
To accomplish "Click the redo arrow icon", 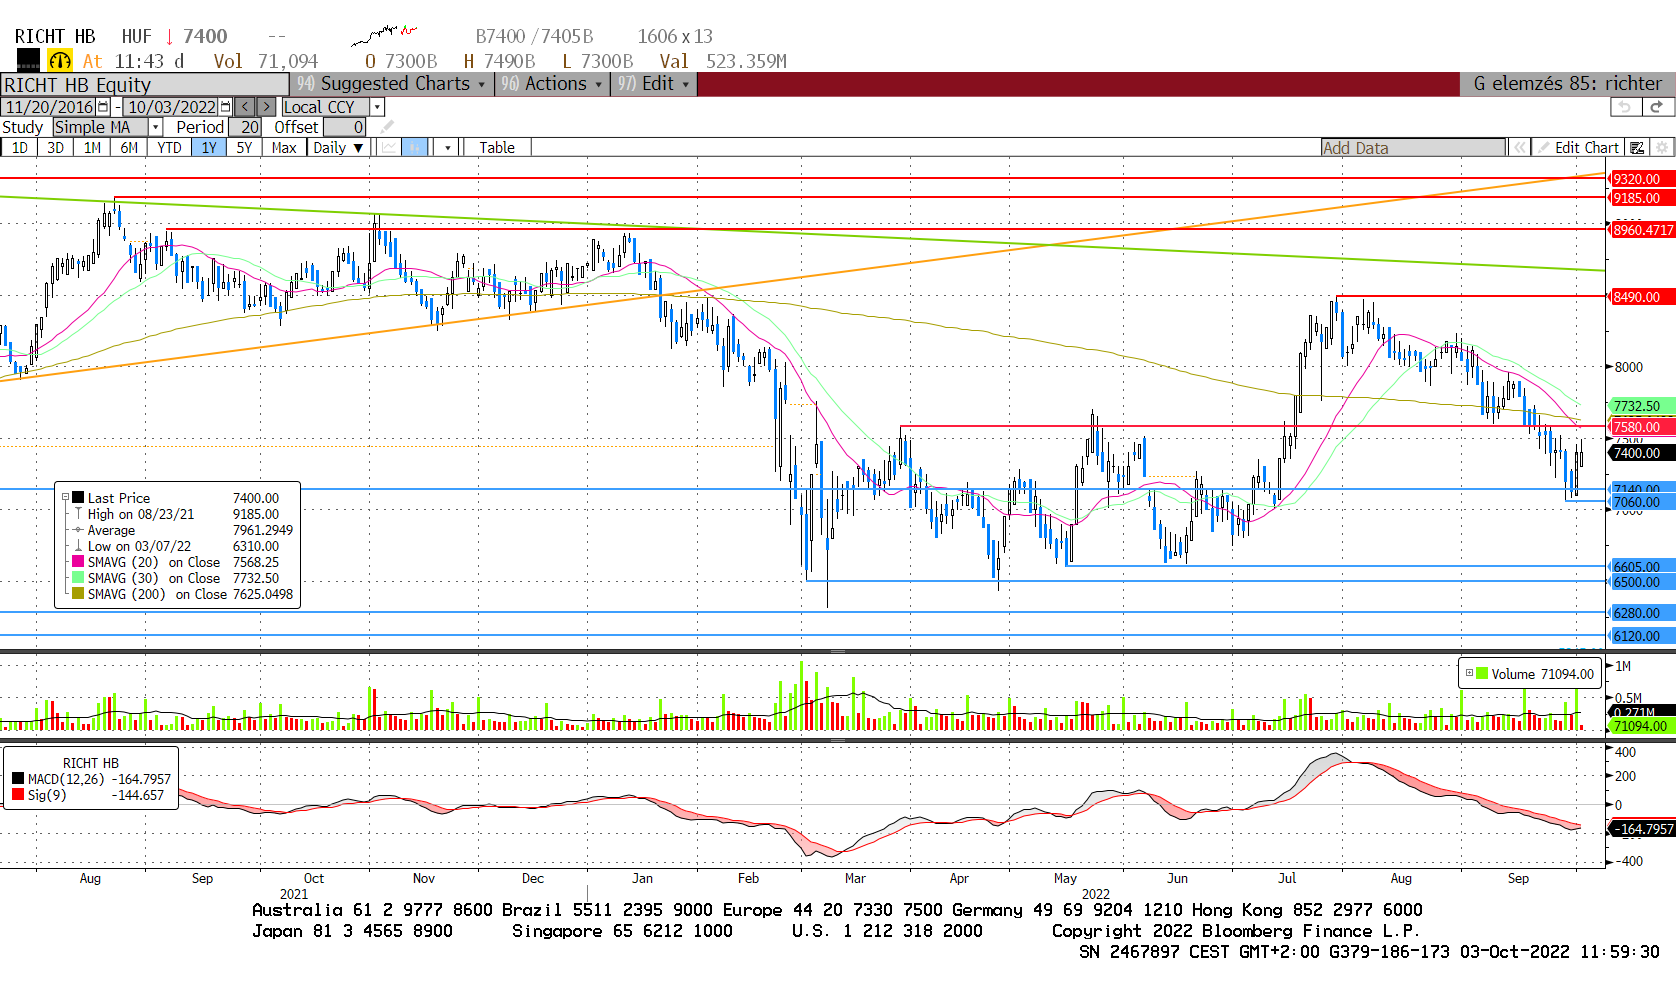I will click(1657, 107).
